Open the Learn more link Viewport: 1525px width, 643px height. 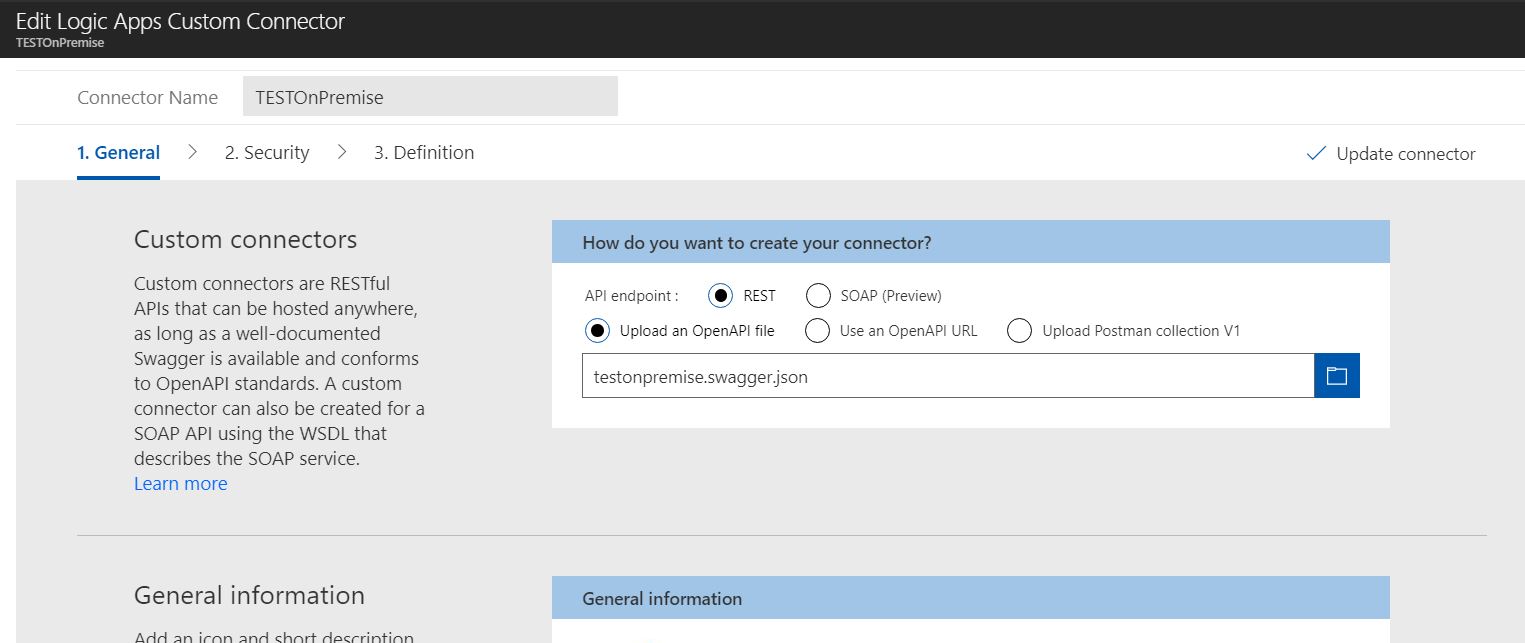[x=181, y=484]
